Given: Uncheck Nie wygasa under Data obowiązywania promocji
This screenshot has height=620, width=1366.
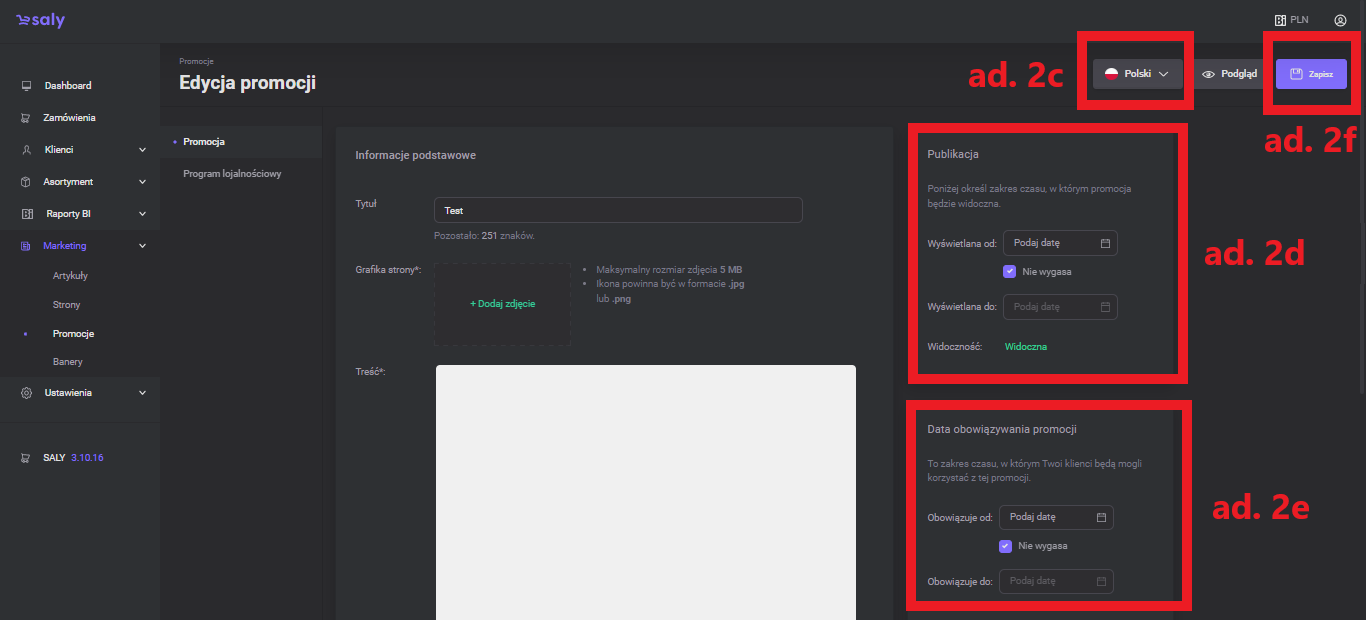Looking at the screenshot, I should coord(1006,546).
